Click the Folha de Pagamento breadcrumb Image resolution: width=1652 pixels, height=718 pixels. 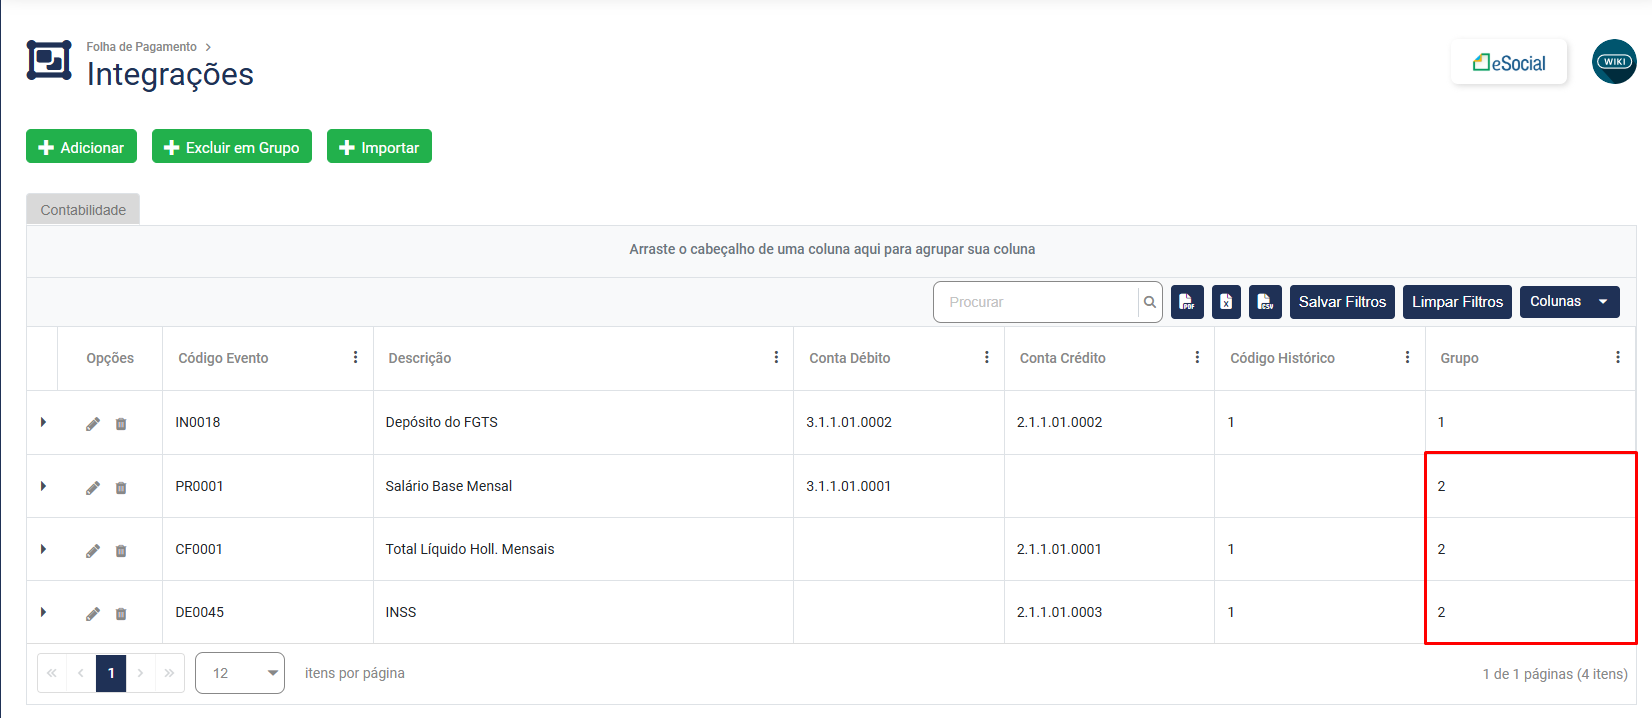point(141,47)
